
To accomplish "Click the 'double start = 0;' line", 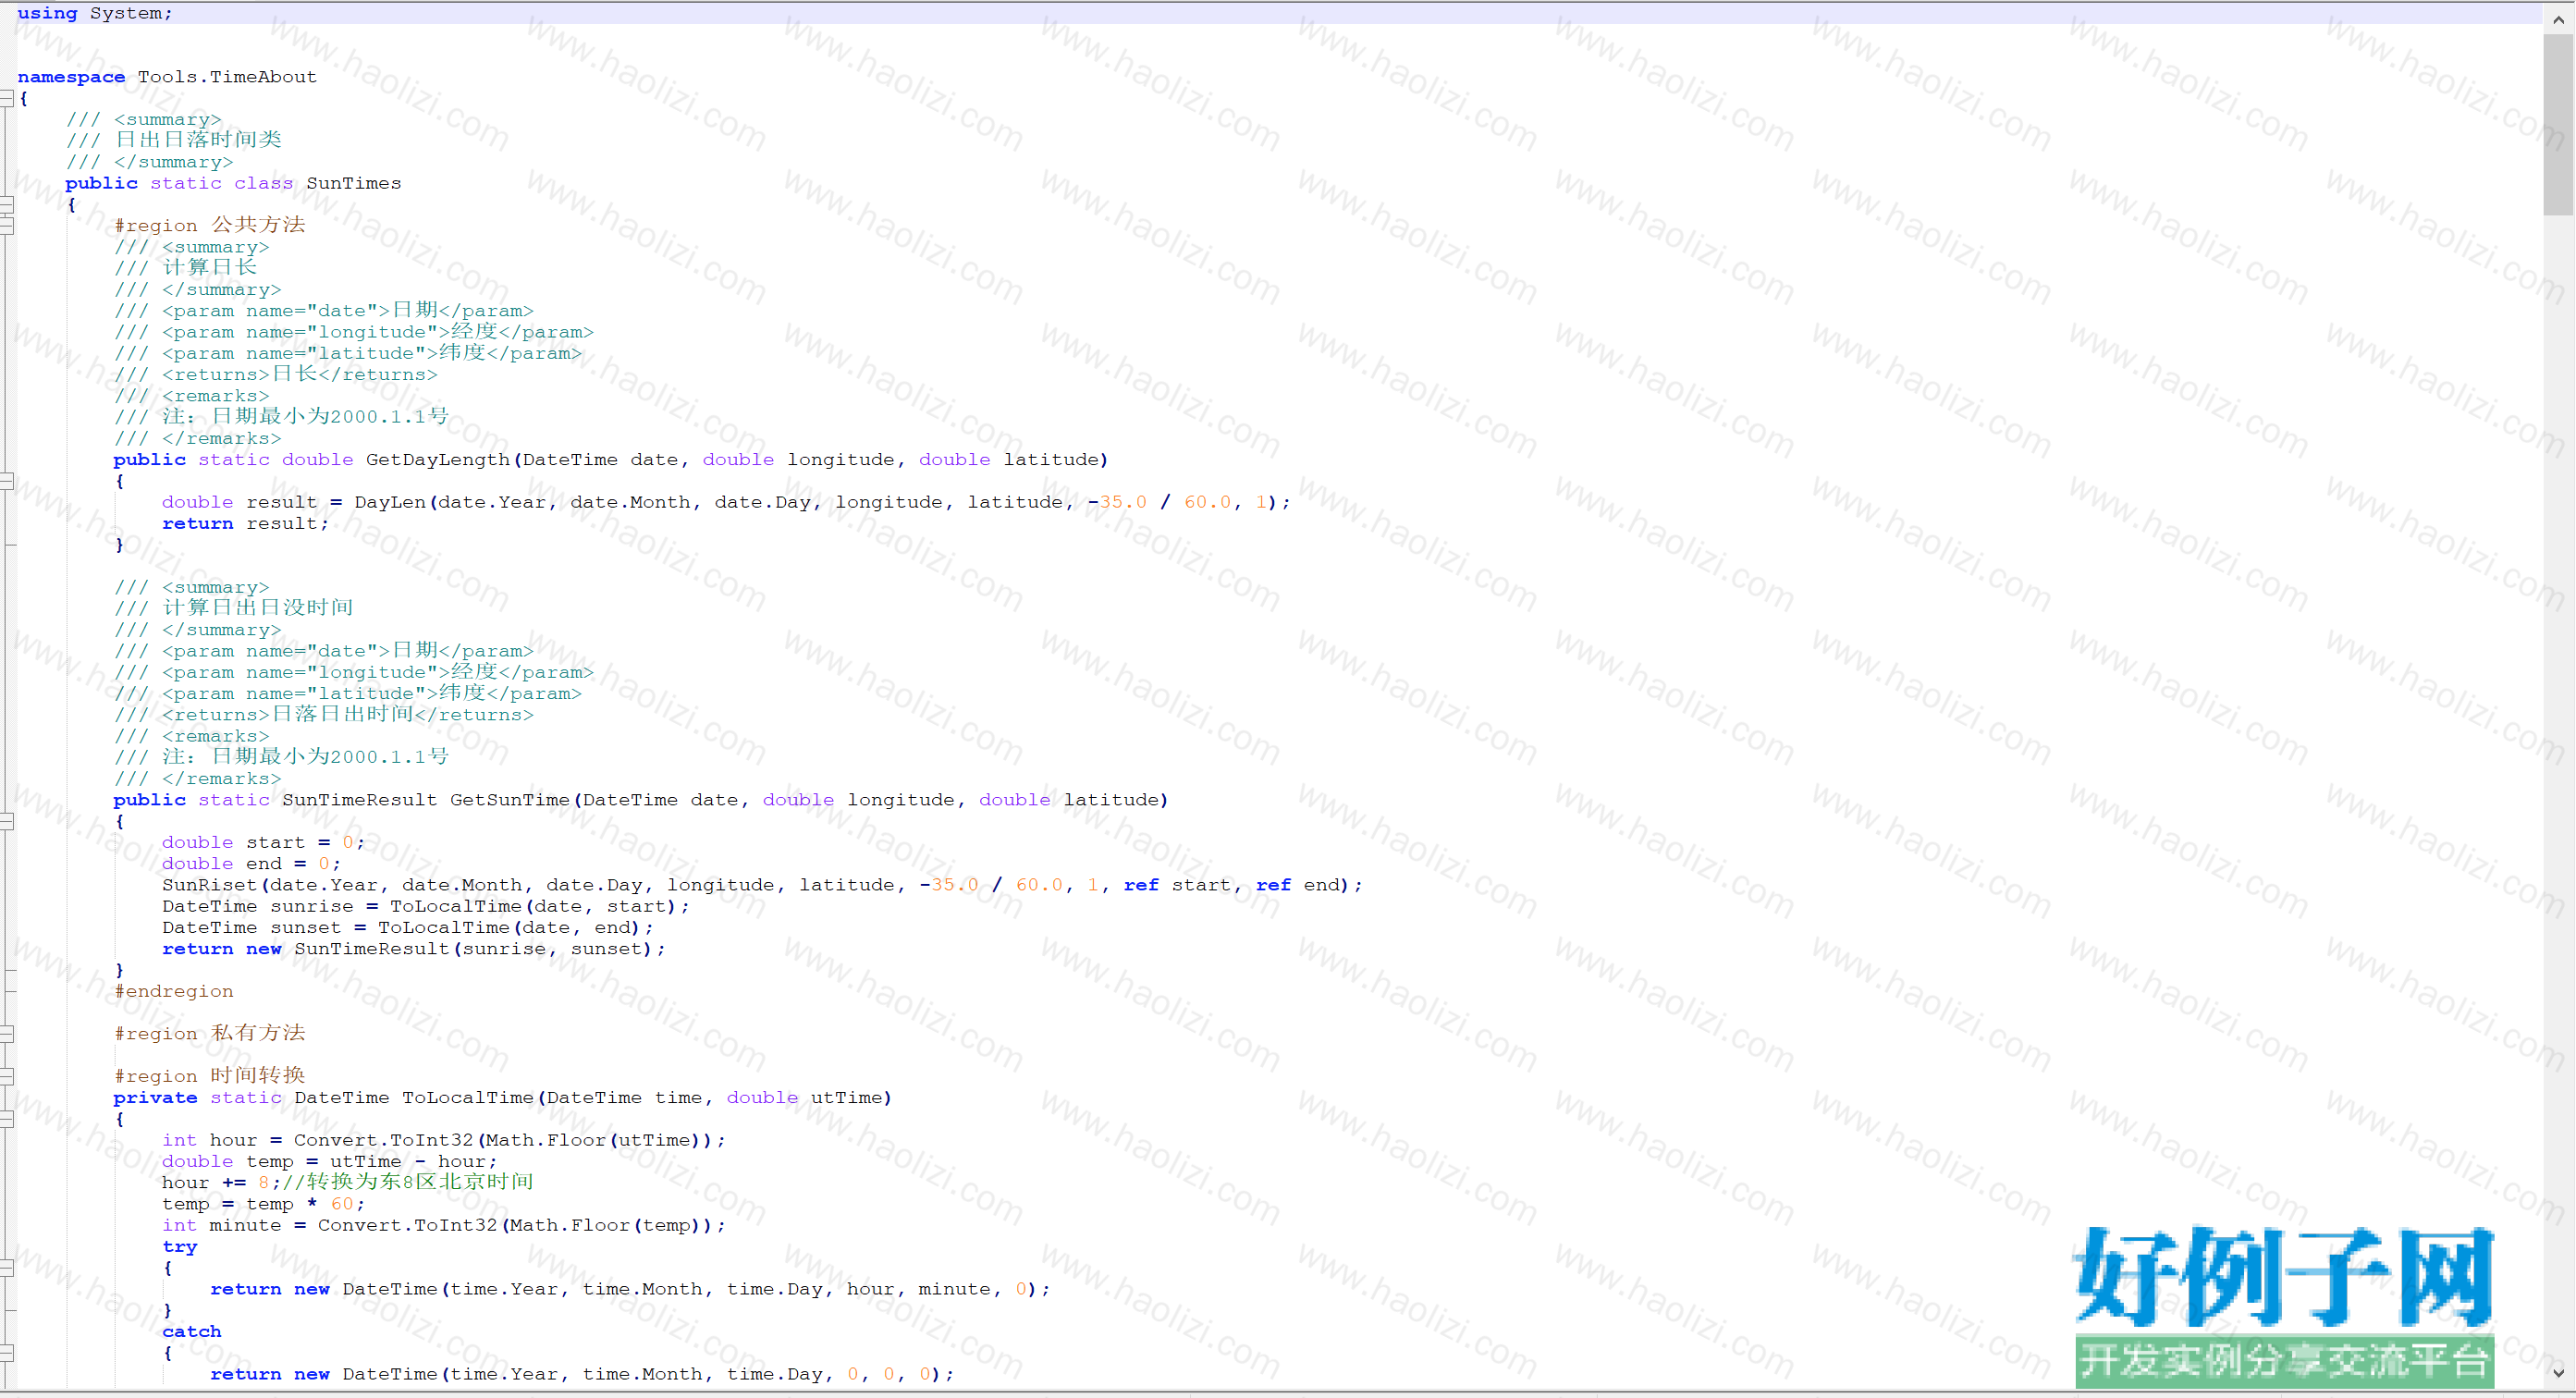I will [264, 843].
